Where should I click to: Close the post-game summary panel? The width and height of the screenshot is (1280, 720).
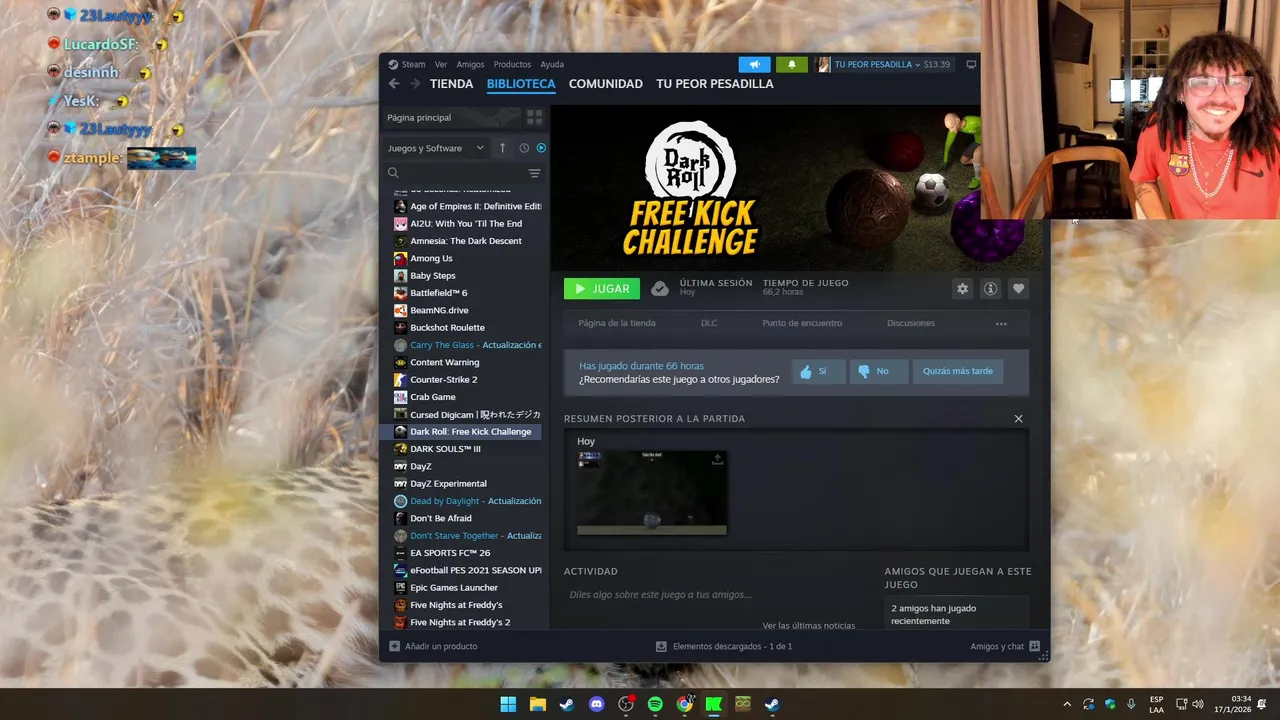(x=1018, y=419)
